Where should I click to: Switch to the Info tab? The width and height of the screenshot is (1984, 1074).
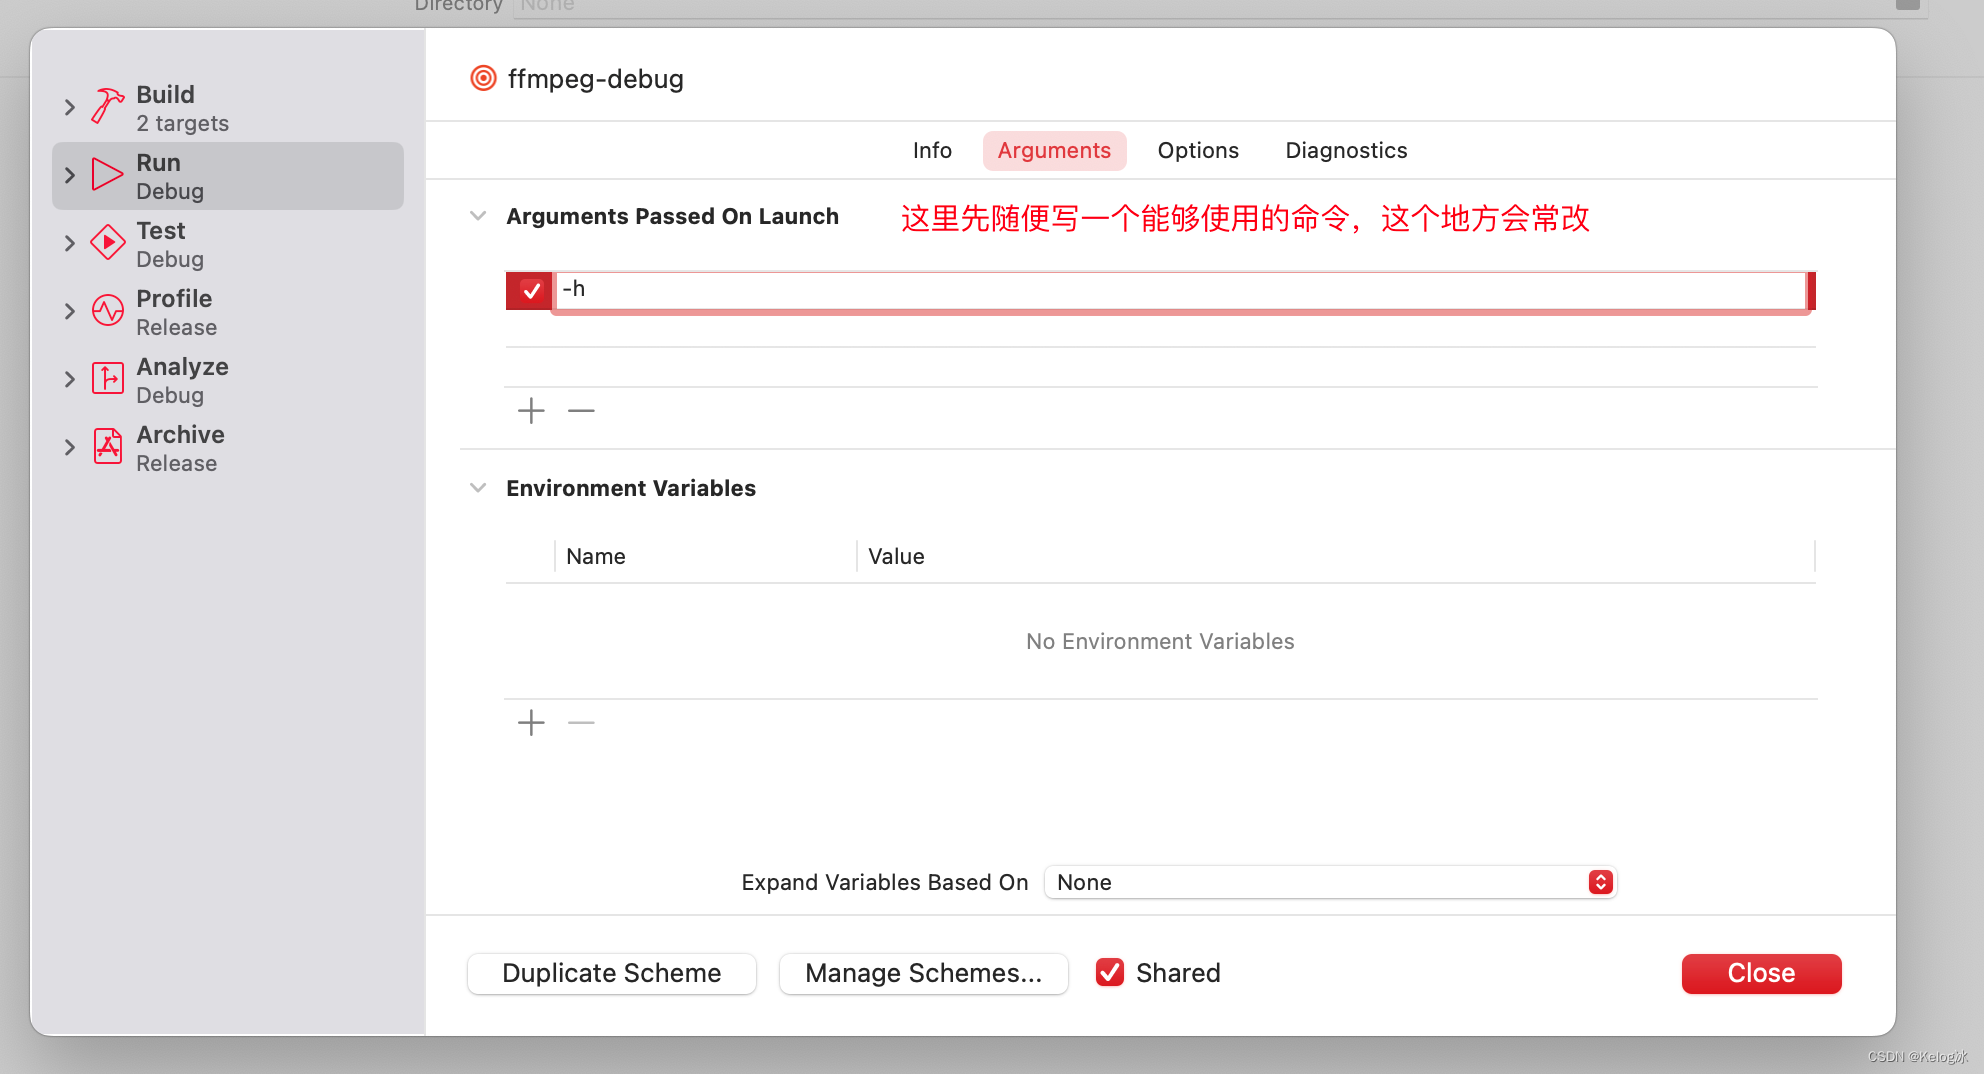coord(932,150)
